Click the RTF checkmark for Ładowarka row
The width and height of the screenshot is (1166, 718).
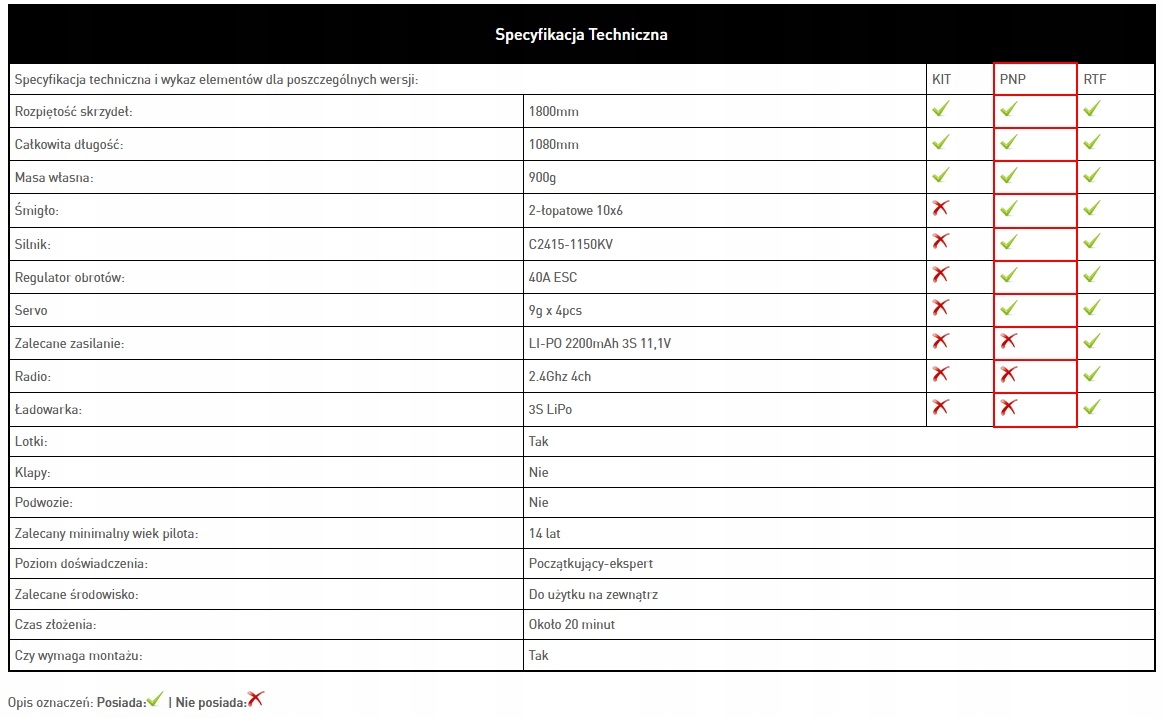pos(1091,407)
